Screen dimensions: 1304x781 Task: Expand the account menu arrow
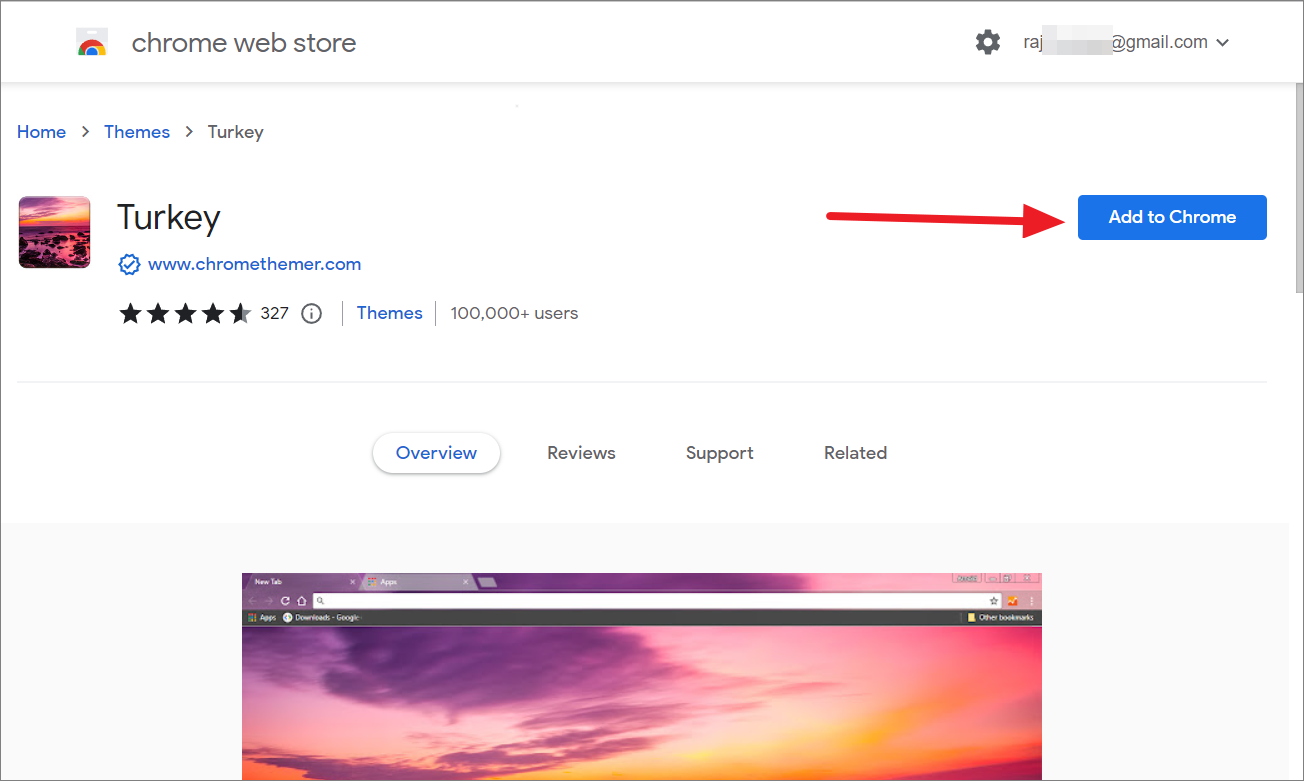point(1224,42)
